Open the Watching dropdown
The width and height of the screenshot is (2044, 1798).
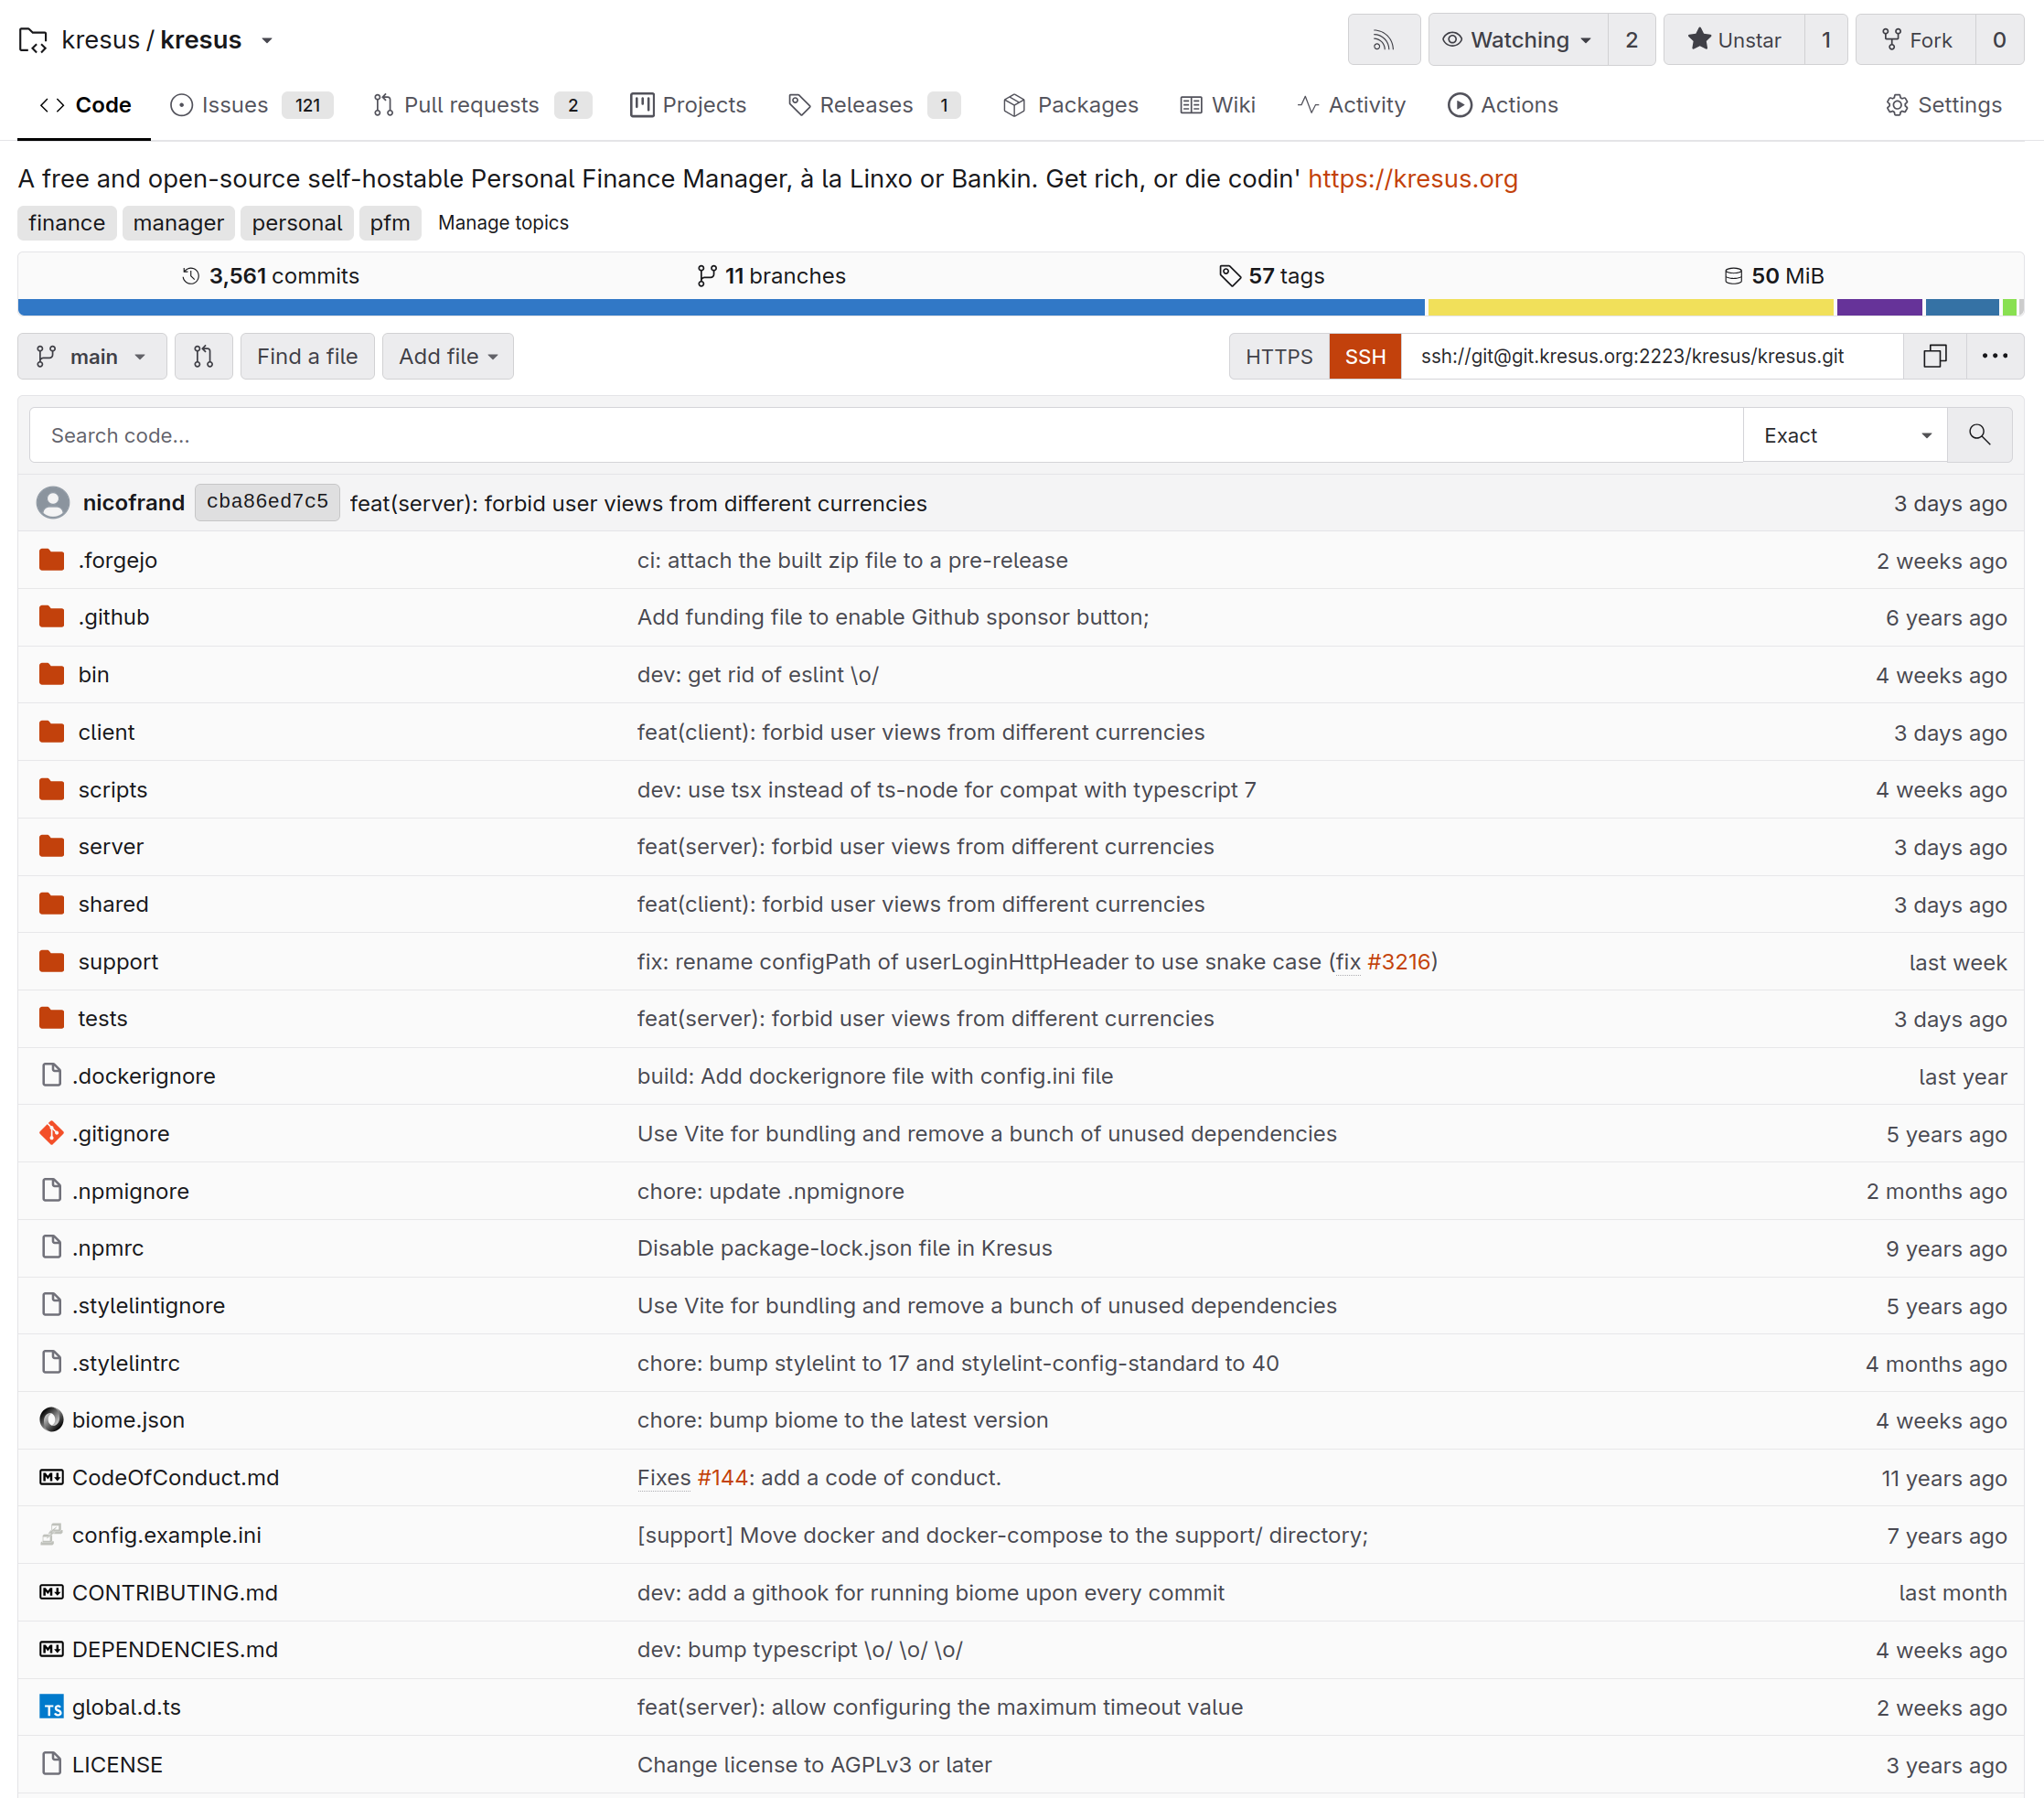pyautogui.click(x=1518, y=40)
